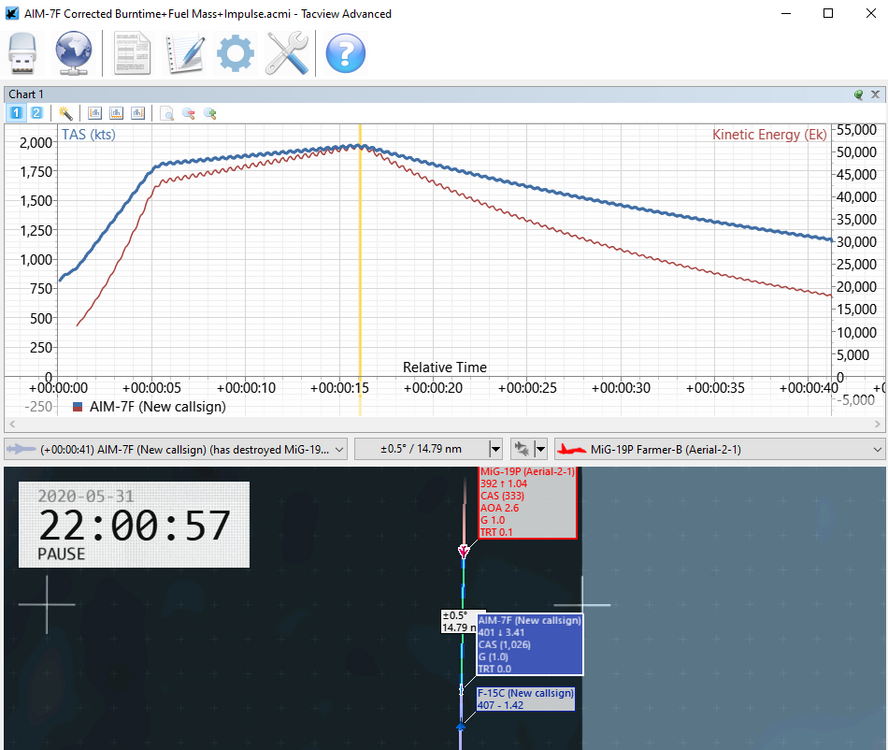This screenshot has width=888, height=750.
Task: Click the TAS (kts) axis label
Action: pos(88,134)
